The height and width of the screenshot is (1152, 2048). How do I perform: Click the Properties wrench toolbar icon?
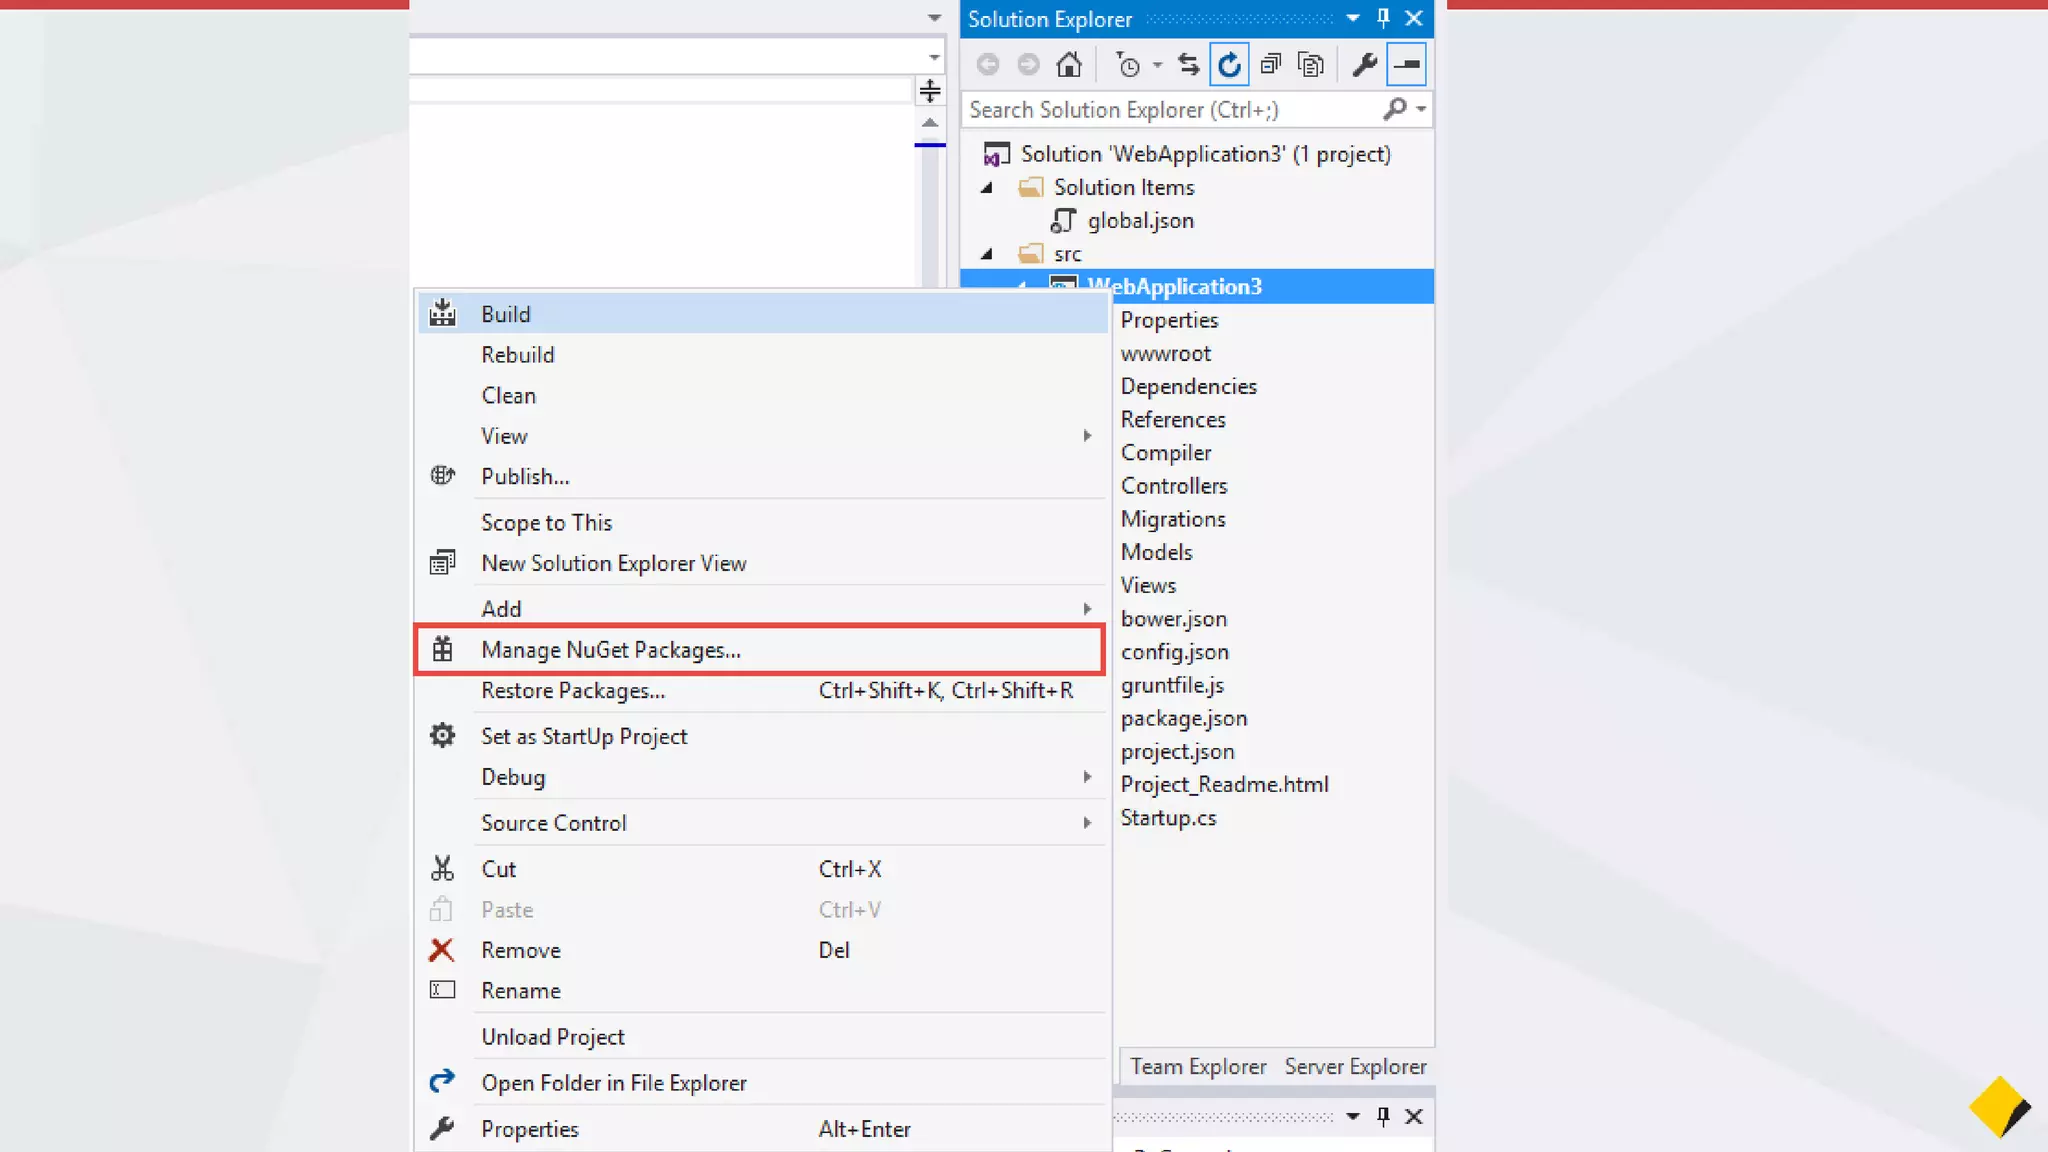pyautogui.click(x=1365, y=65)
